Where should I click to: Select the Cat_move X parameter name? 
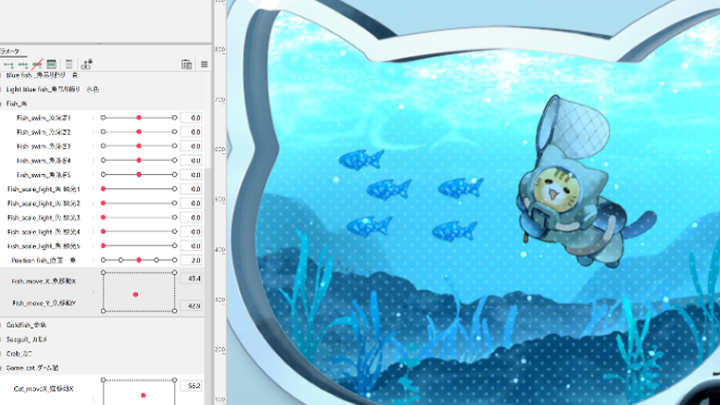coord(44,388)
